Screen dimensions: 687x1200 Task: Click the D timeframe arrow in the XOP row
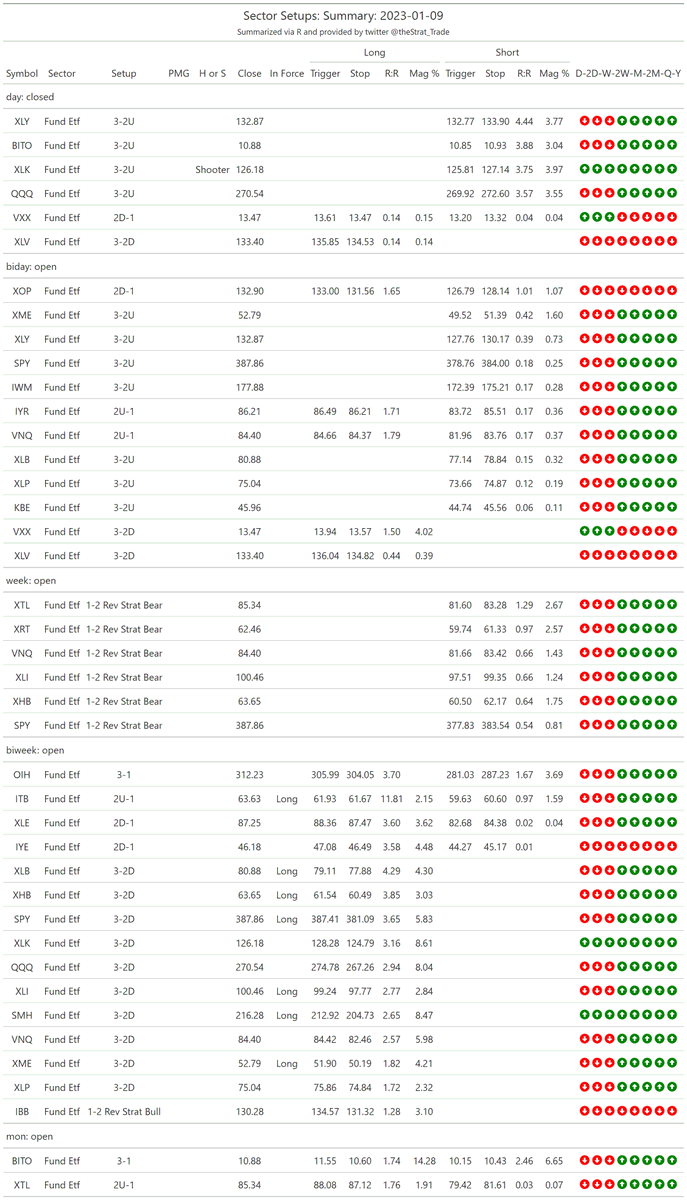pos(584,291)
